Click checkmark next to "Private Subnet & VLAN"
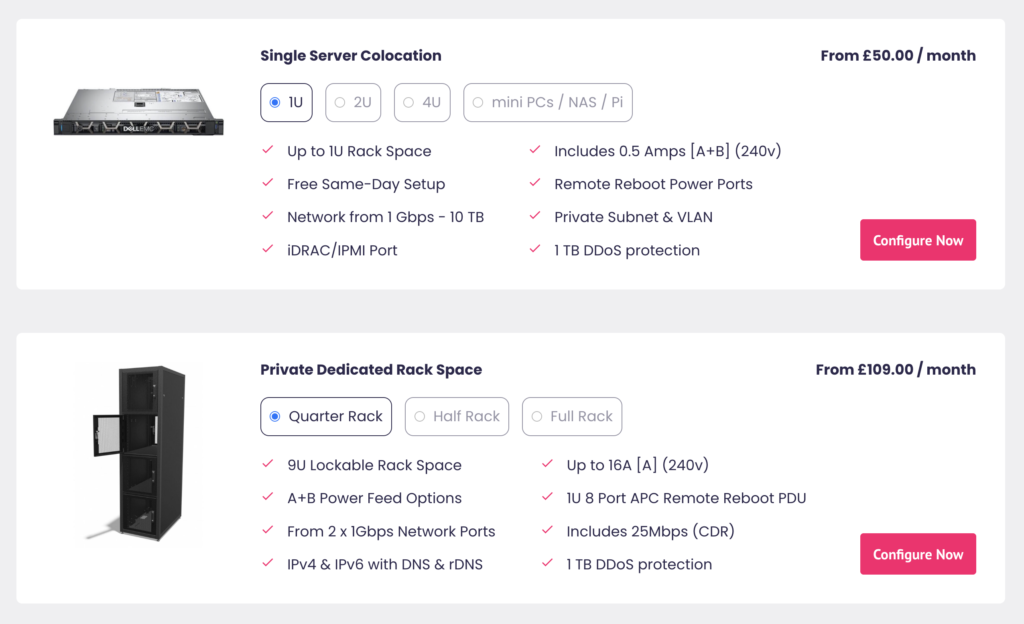 coord(535,217)
